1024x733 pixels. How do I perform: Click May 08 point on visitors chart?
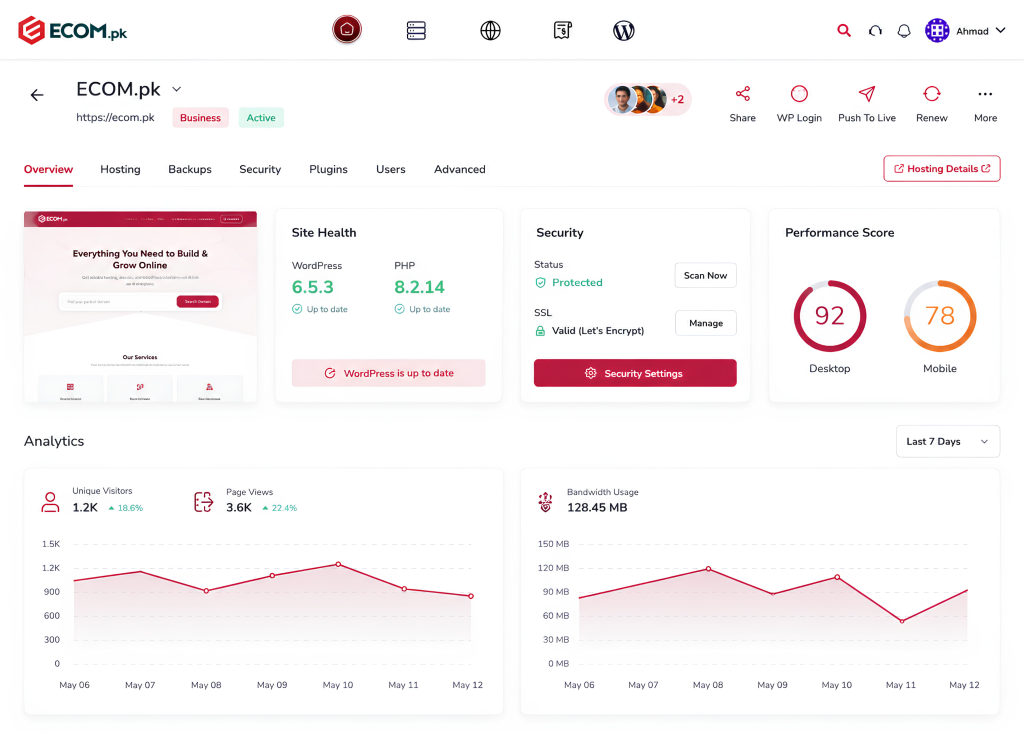tap(206, 591)
